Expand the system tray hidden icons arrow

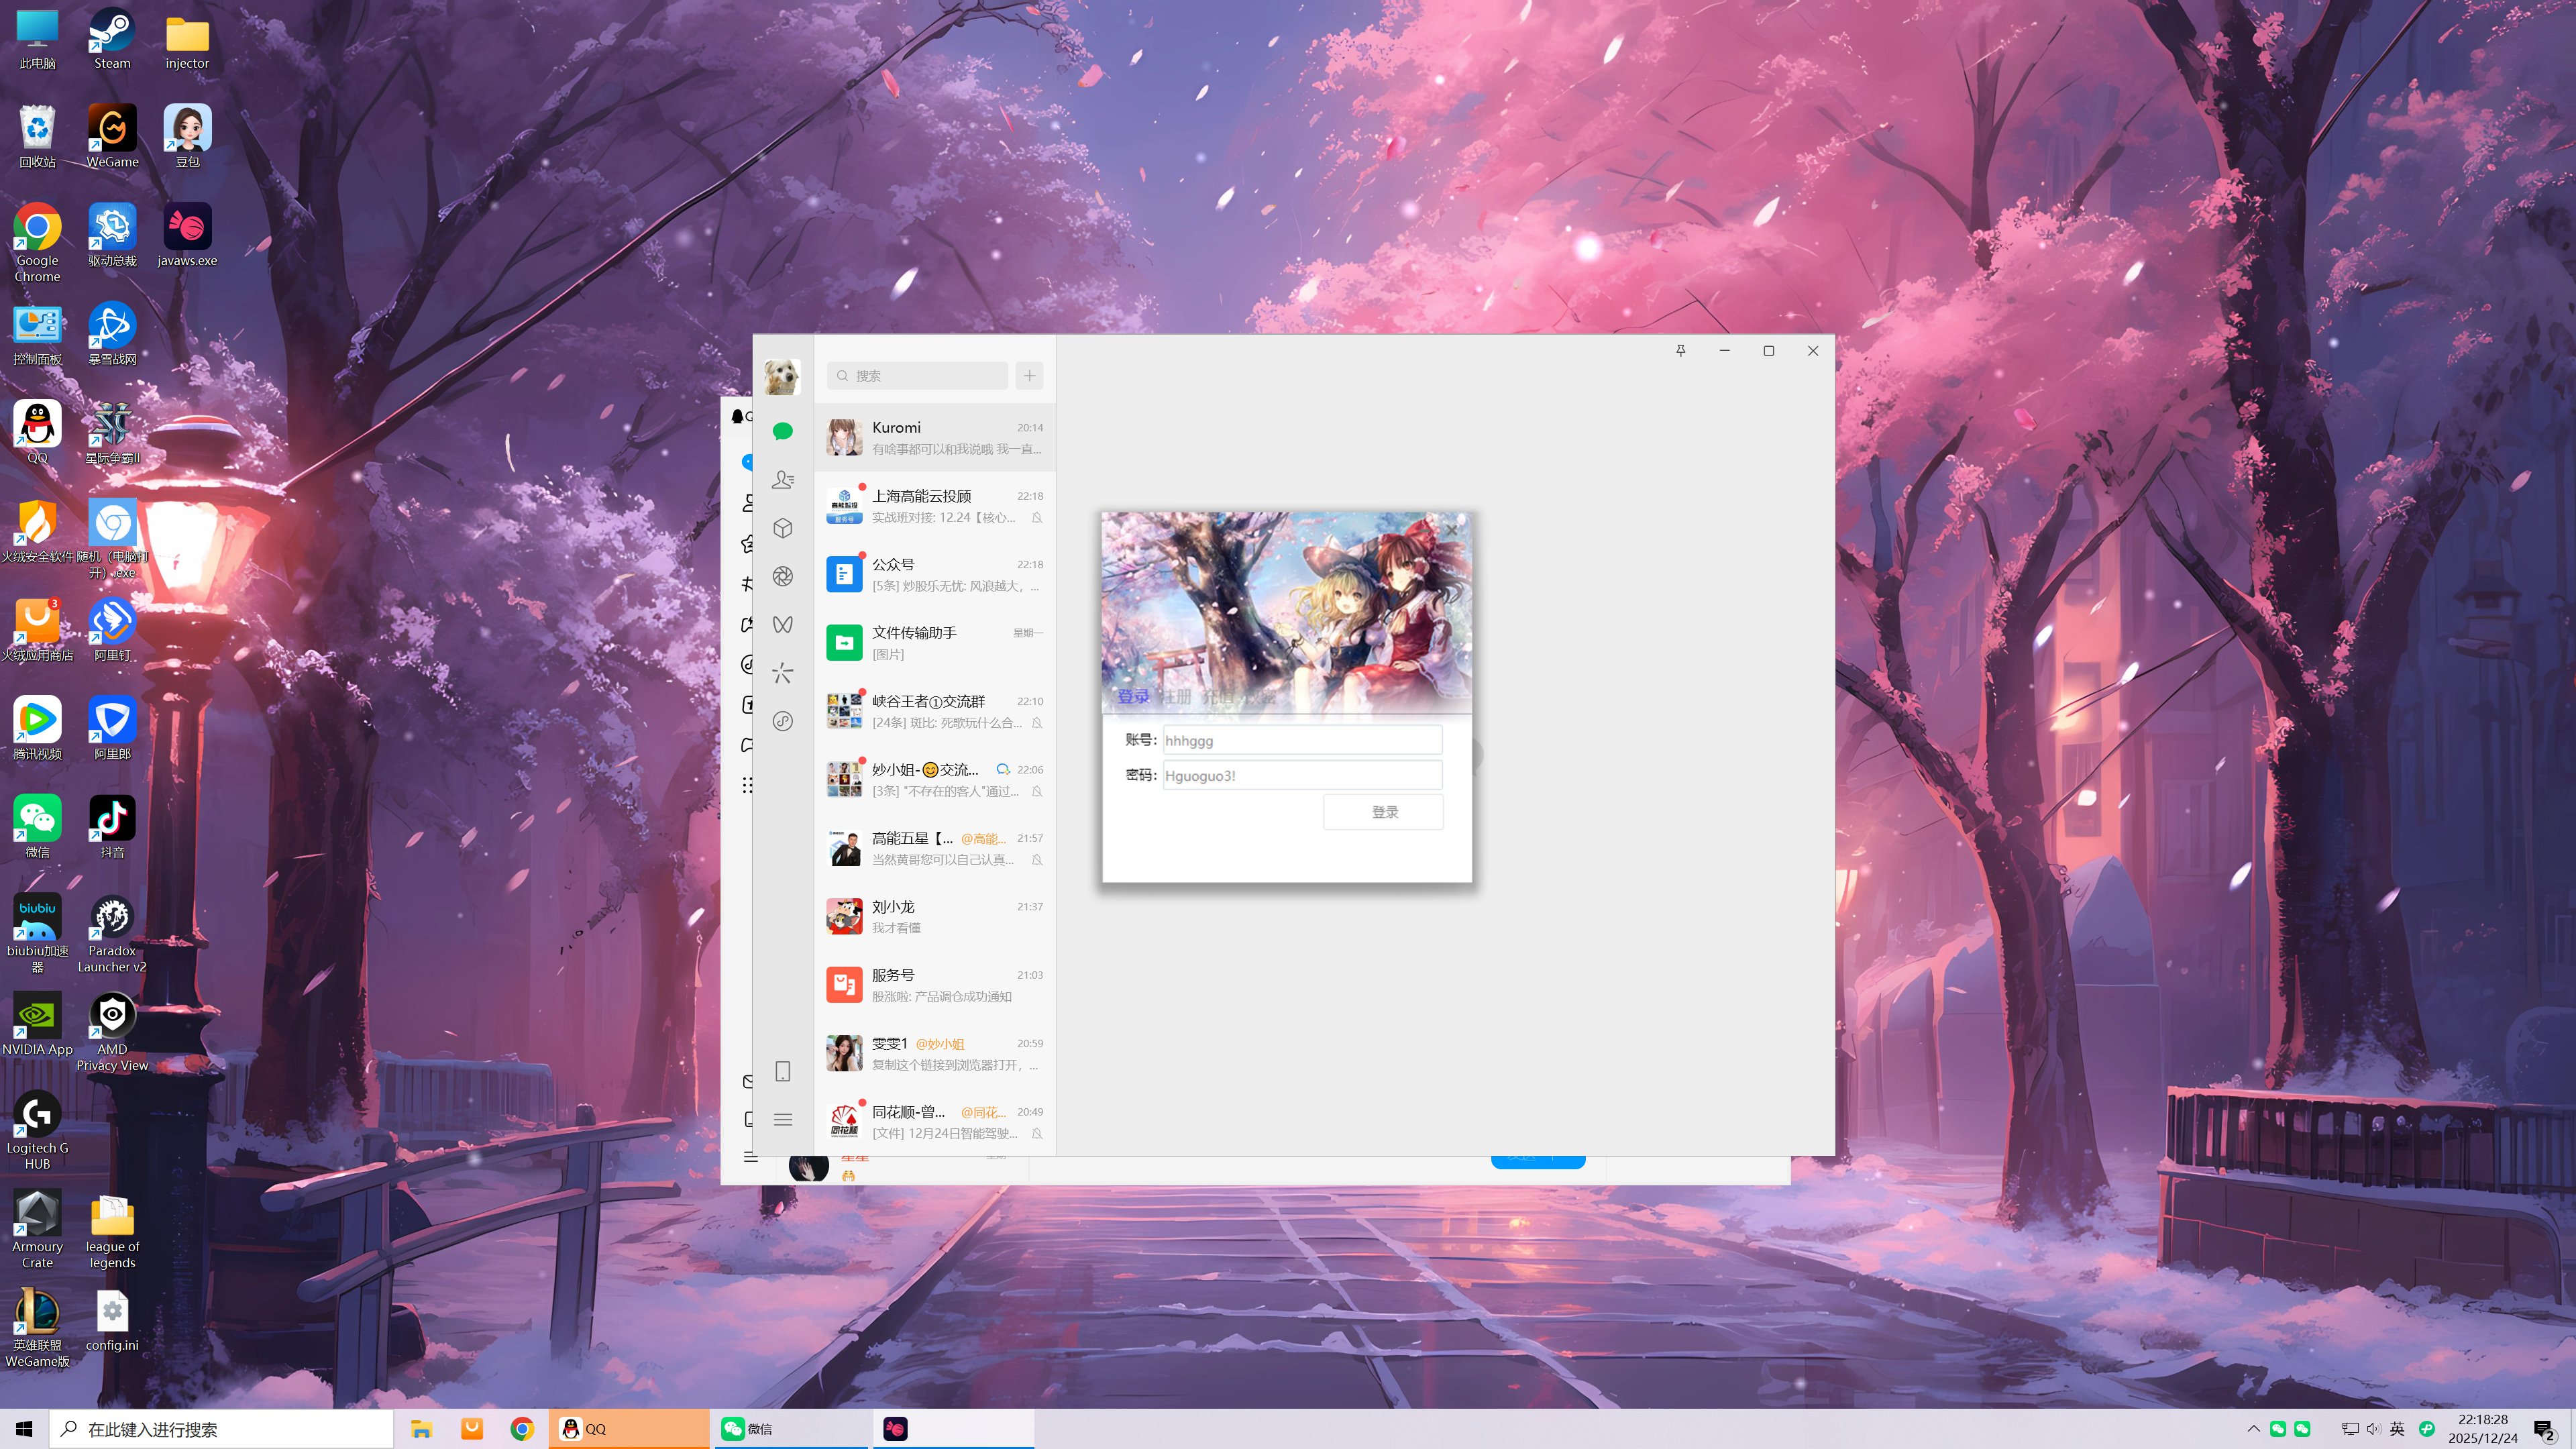2253,1429
